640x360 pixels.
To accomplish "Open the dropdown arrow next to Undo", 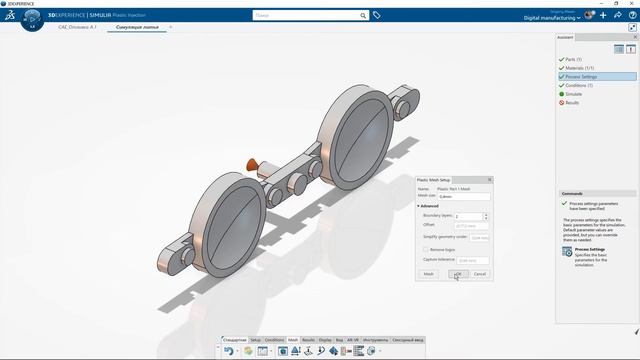I will click(x=238, y=351).
